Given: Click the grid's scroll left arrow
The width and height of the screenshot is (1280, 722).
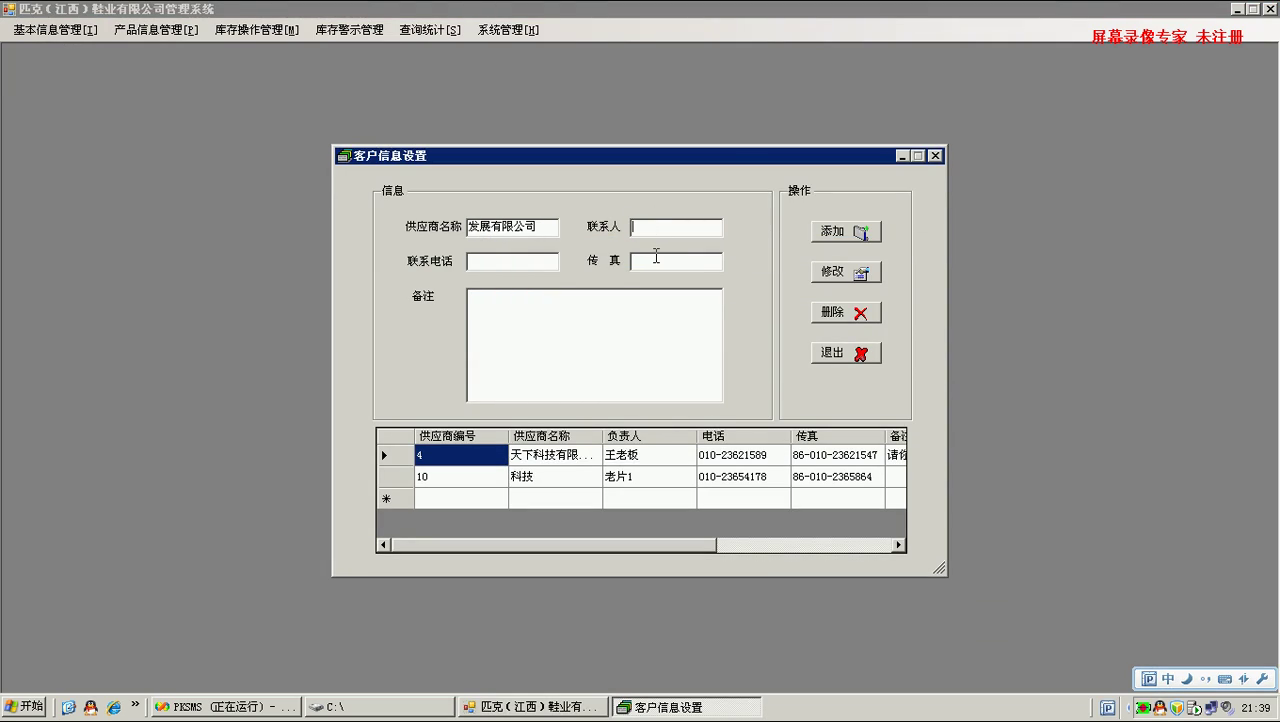Looking at the screenshot, I should (384, 545).
